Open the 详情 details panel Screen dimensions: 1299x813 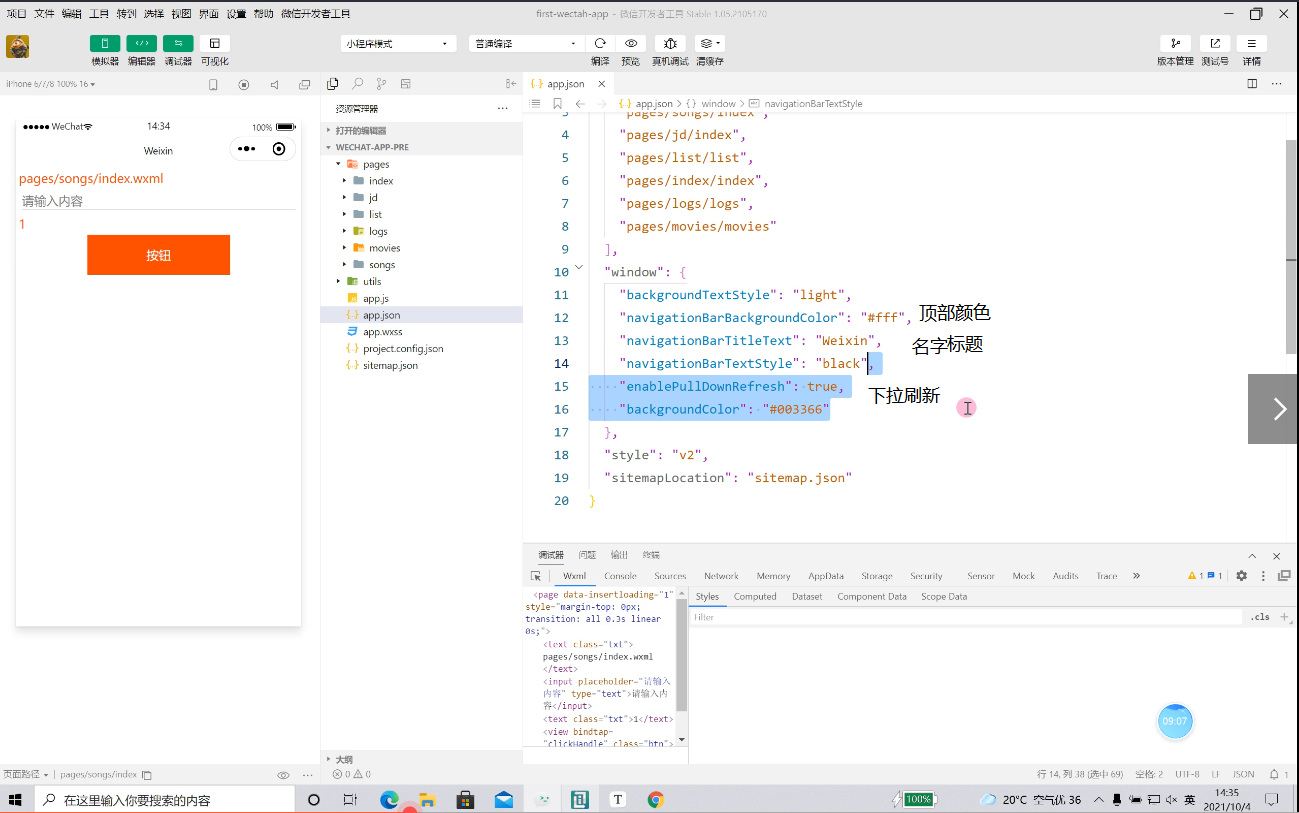click(x=1252, y=44)
